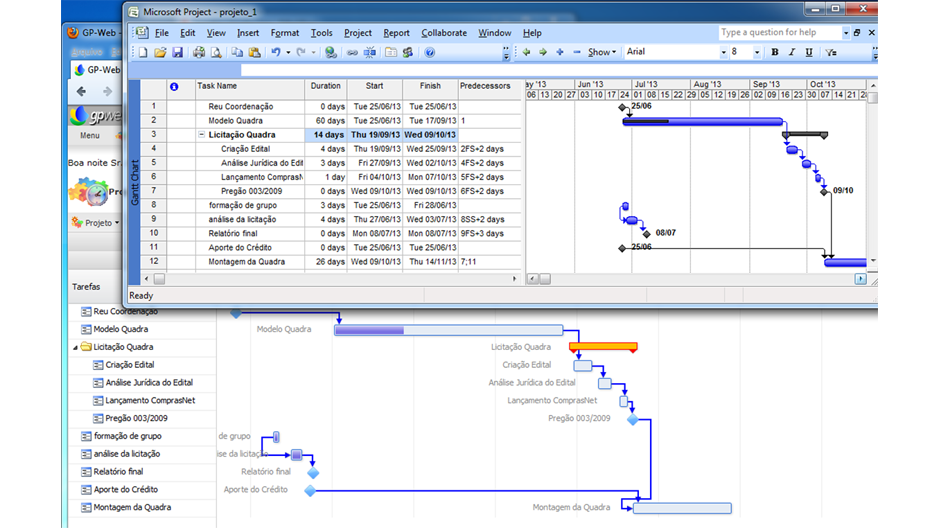Hide subtasks using blue minus icon
The image size is (940, 530).
pyautogui.click(x=577, y=52)
